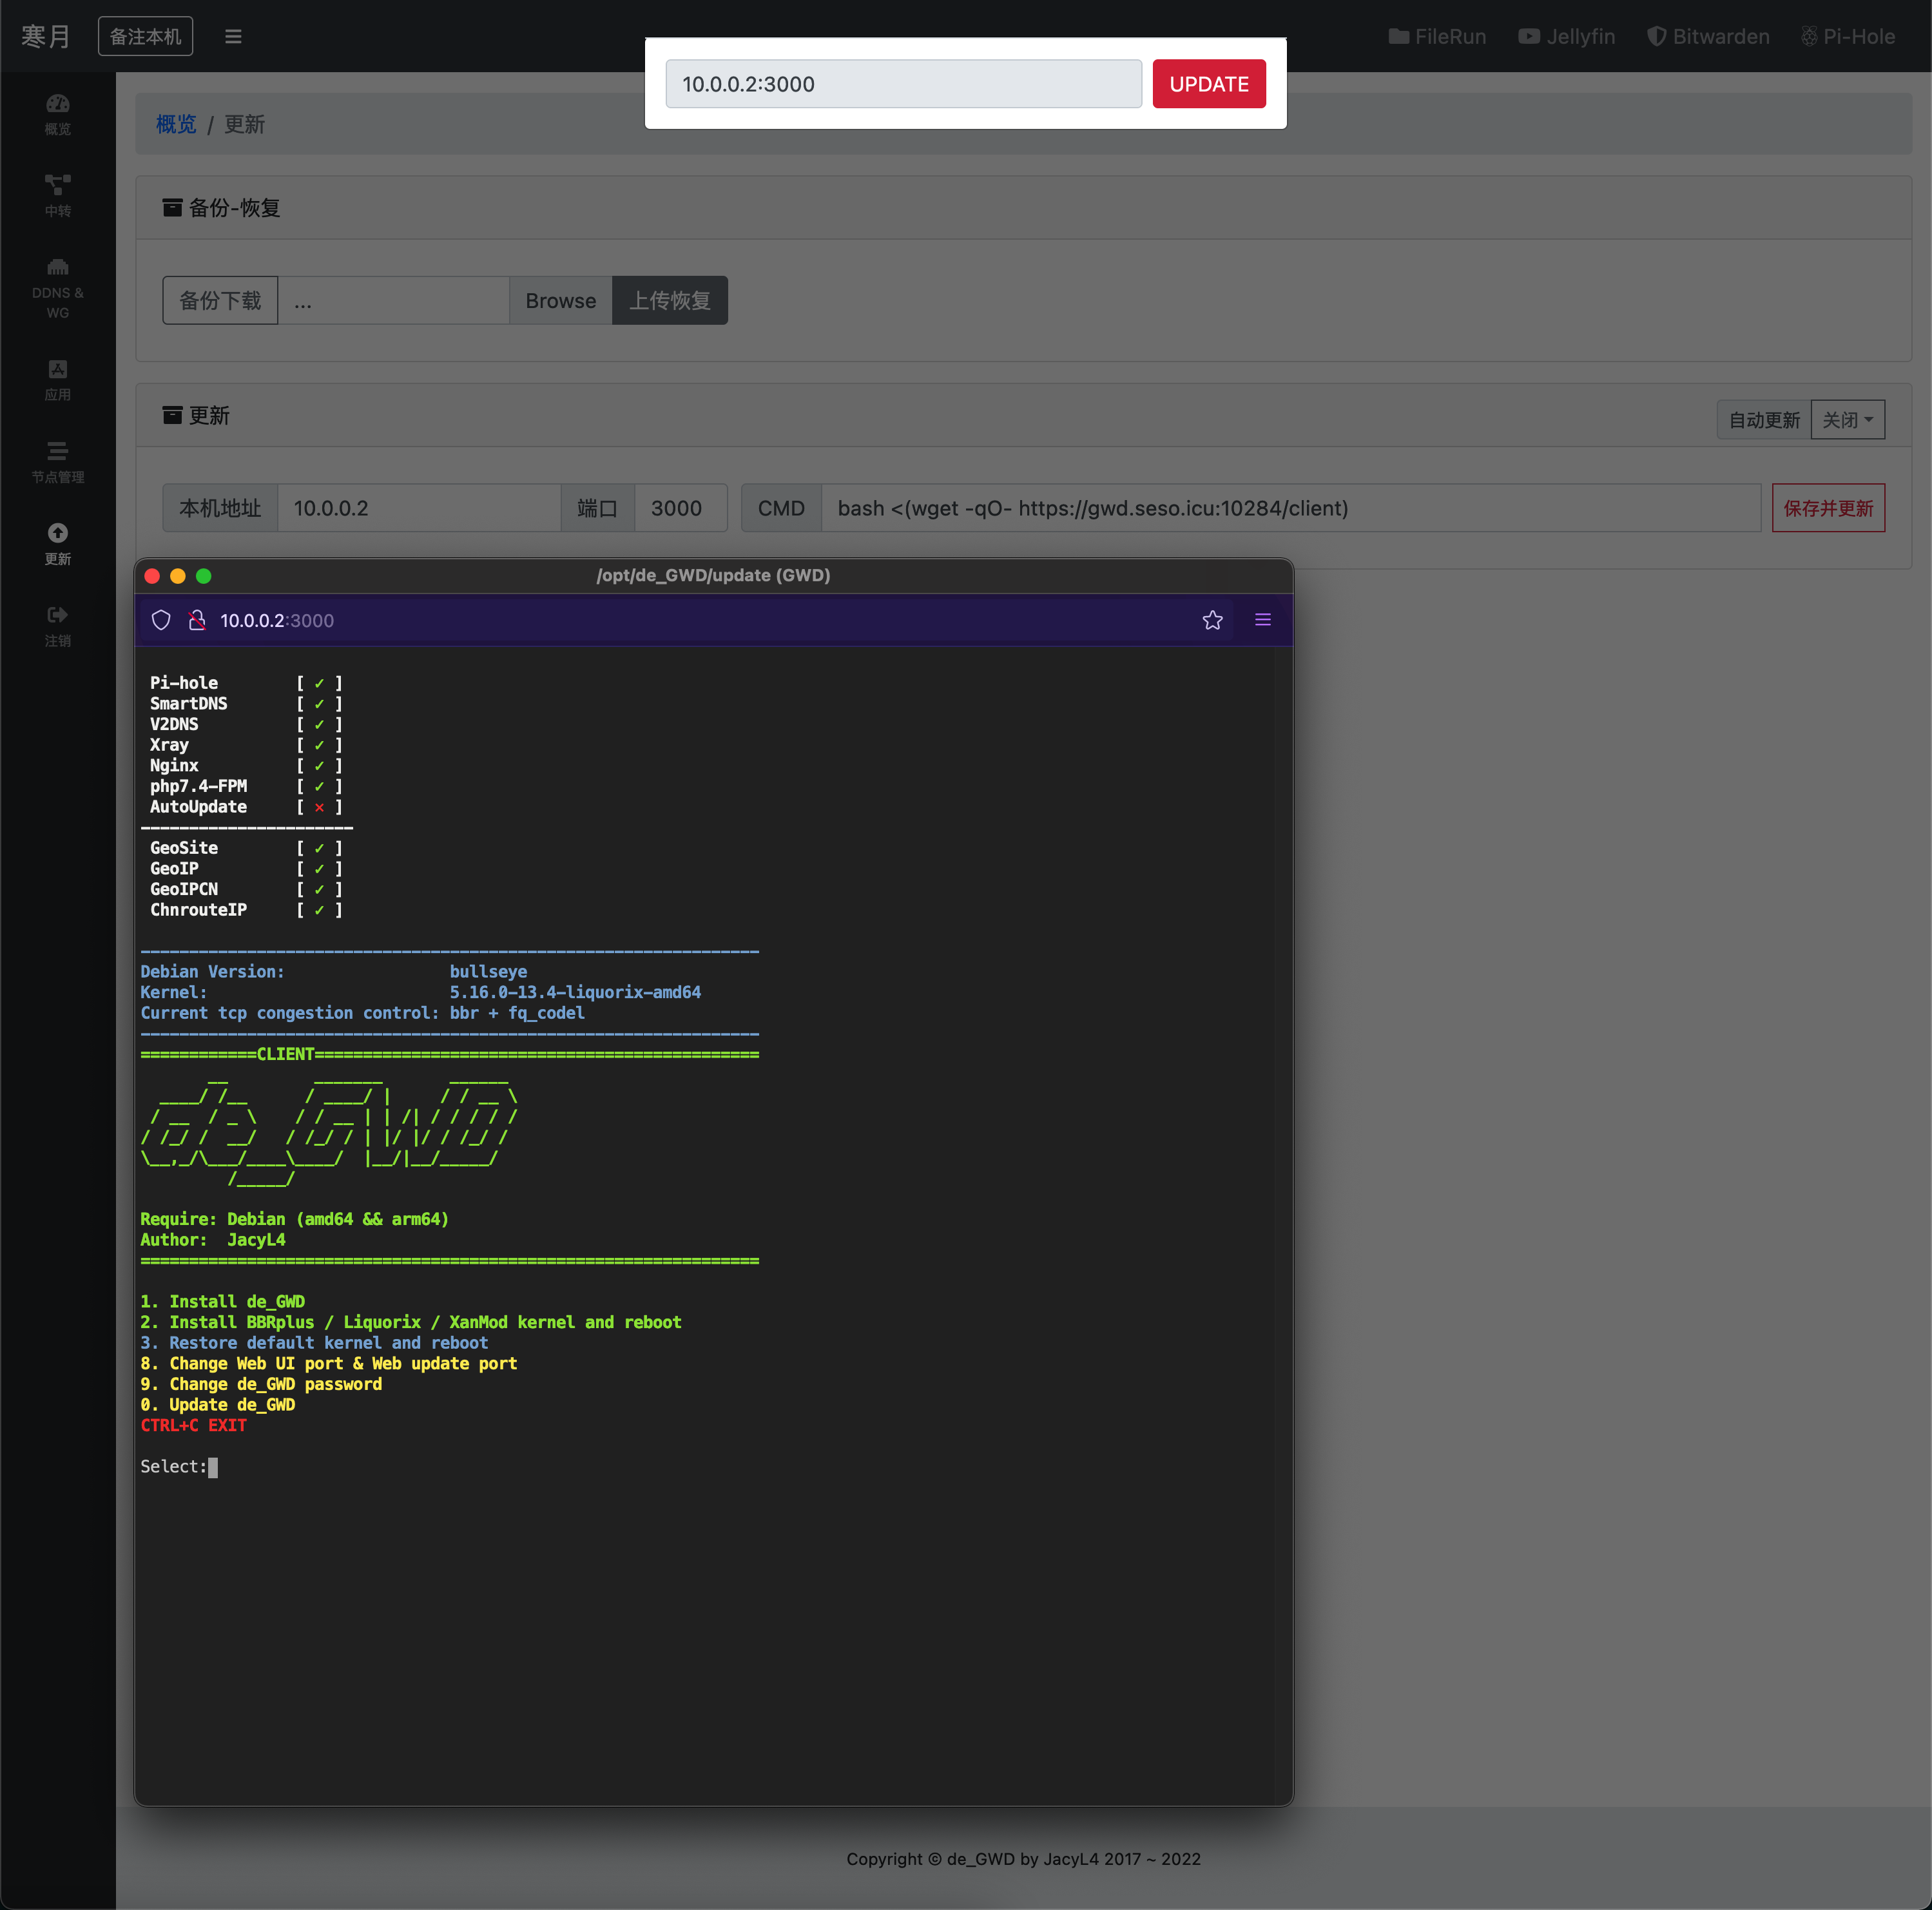This screenshot has height=1910, width=1932.
Task: Click the insecure lock icon beside 10.0.0.2:3000
Action: (197, 620)
